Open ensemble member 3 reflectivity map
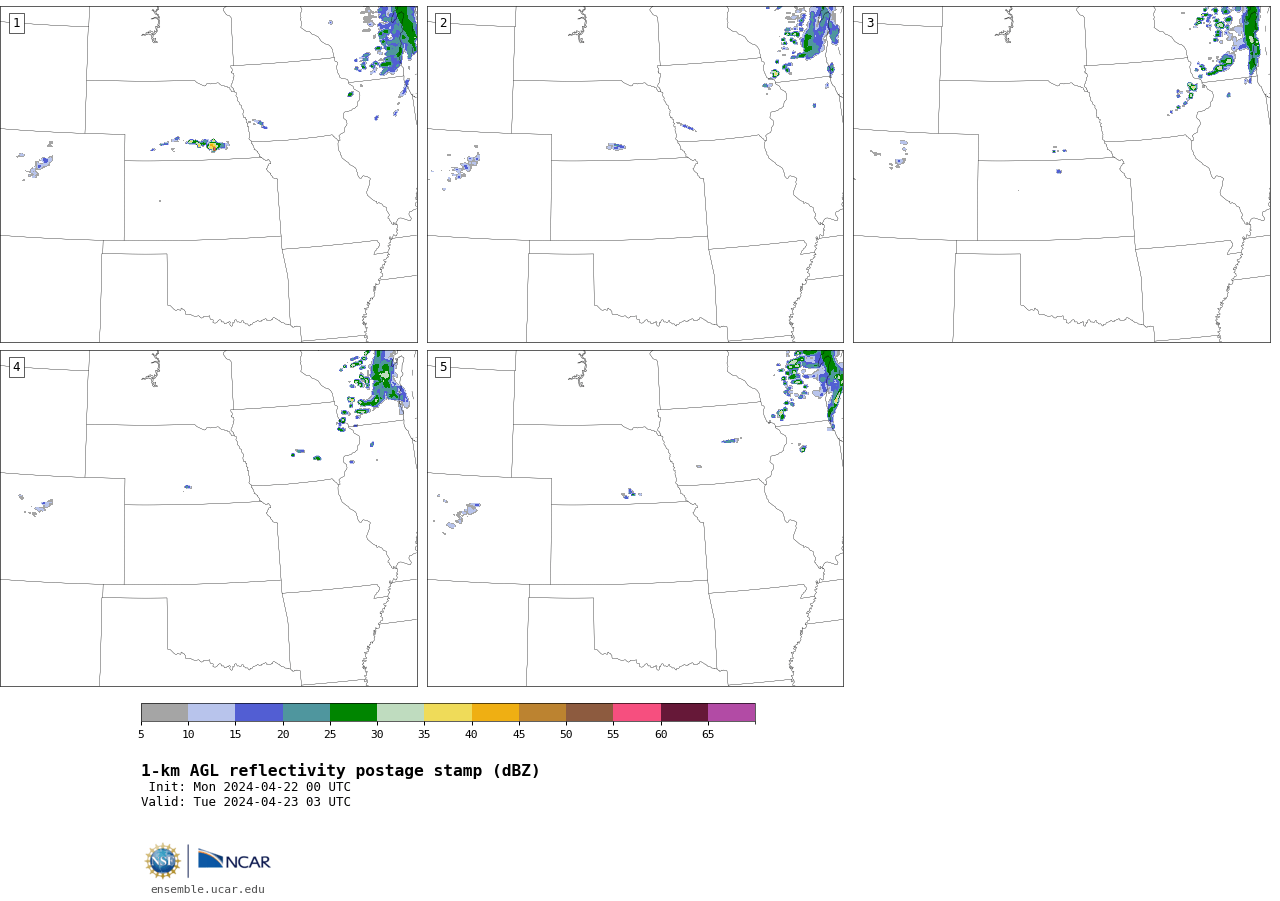This screenshot has width=1280, height=901. (1061, 174)
